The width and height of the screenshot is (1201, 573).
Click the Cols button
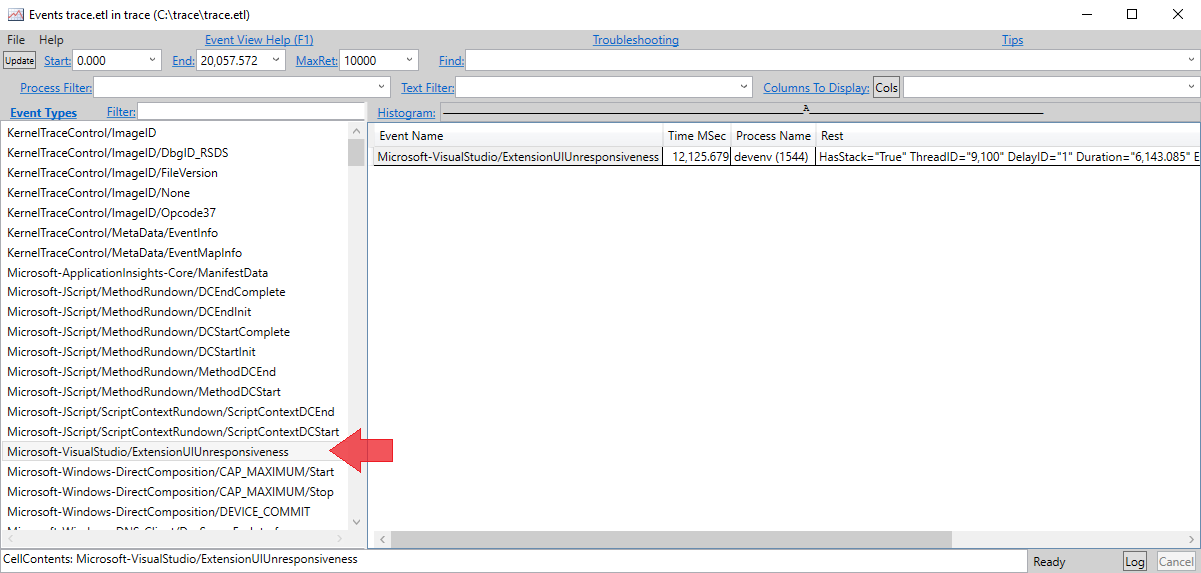coord(887,87)
